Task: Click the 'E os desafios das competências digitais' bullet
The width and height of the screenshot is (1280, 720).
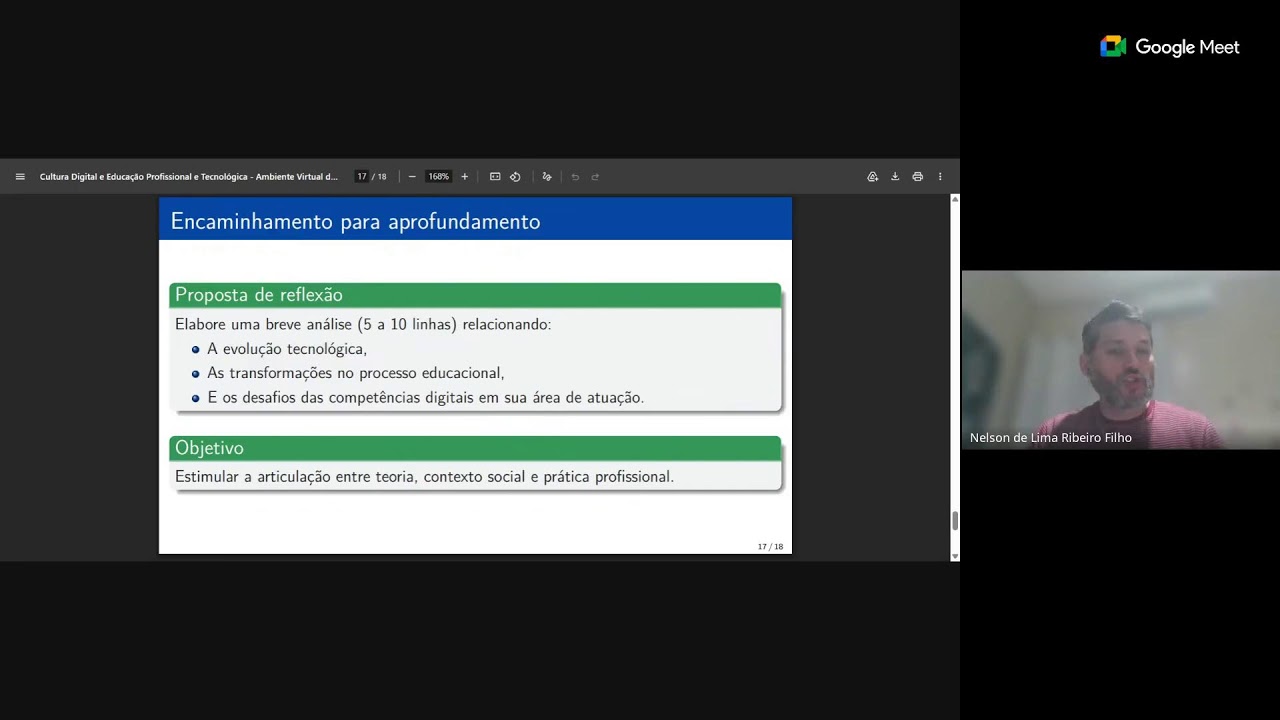Action: (425, 398)
